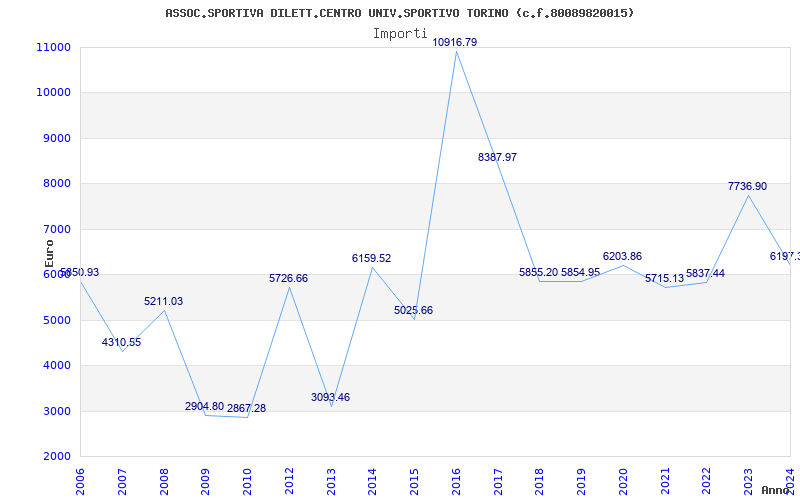Click the y-axis tick 7000
Screen dimensions: 800x500
(56, 230)
